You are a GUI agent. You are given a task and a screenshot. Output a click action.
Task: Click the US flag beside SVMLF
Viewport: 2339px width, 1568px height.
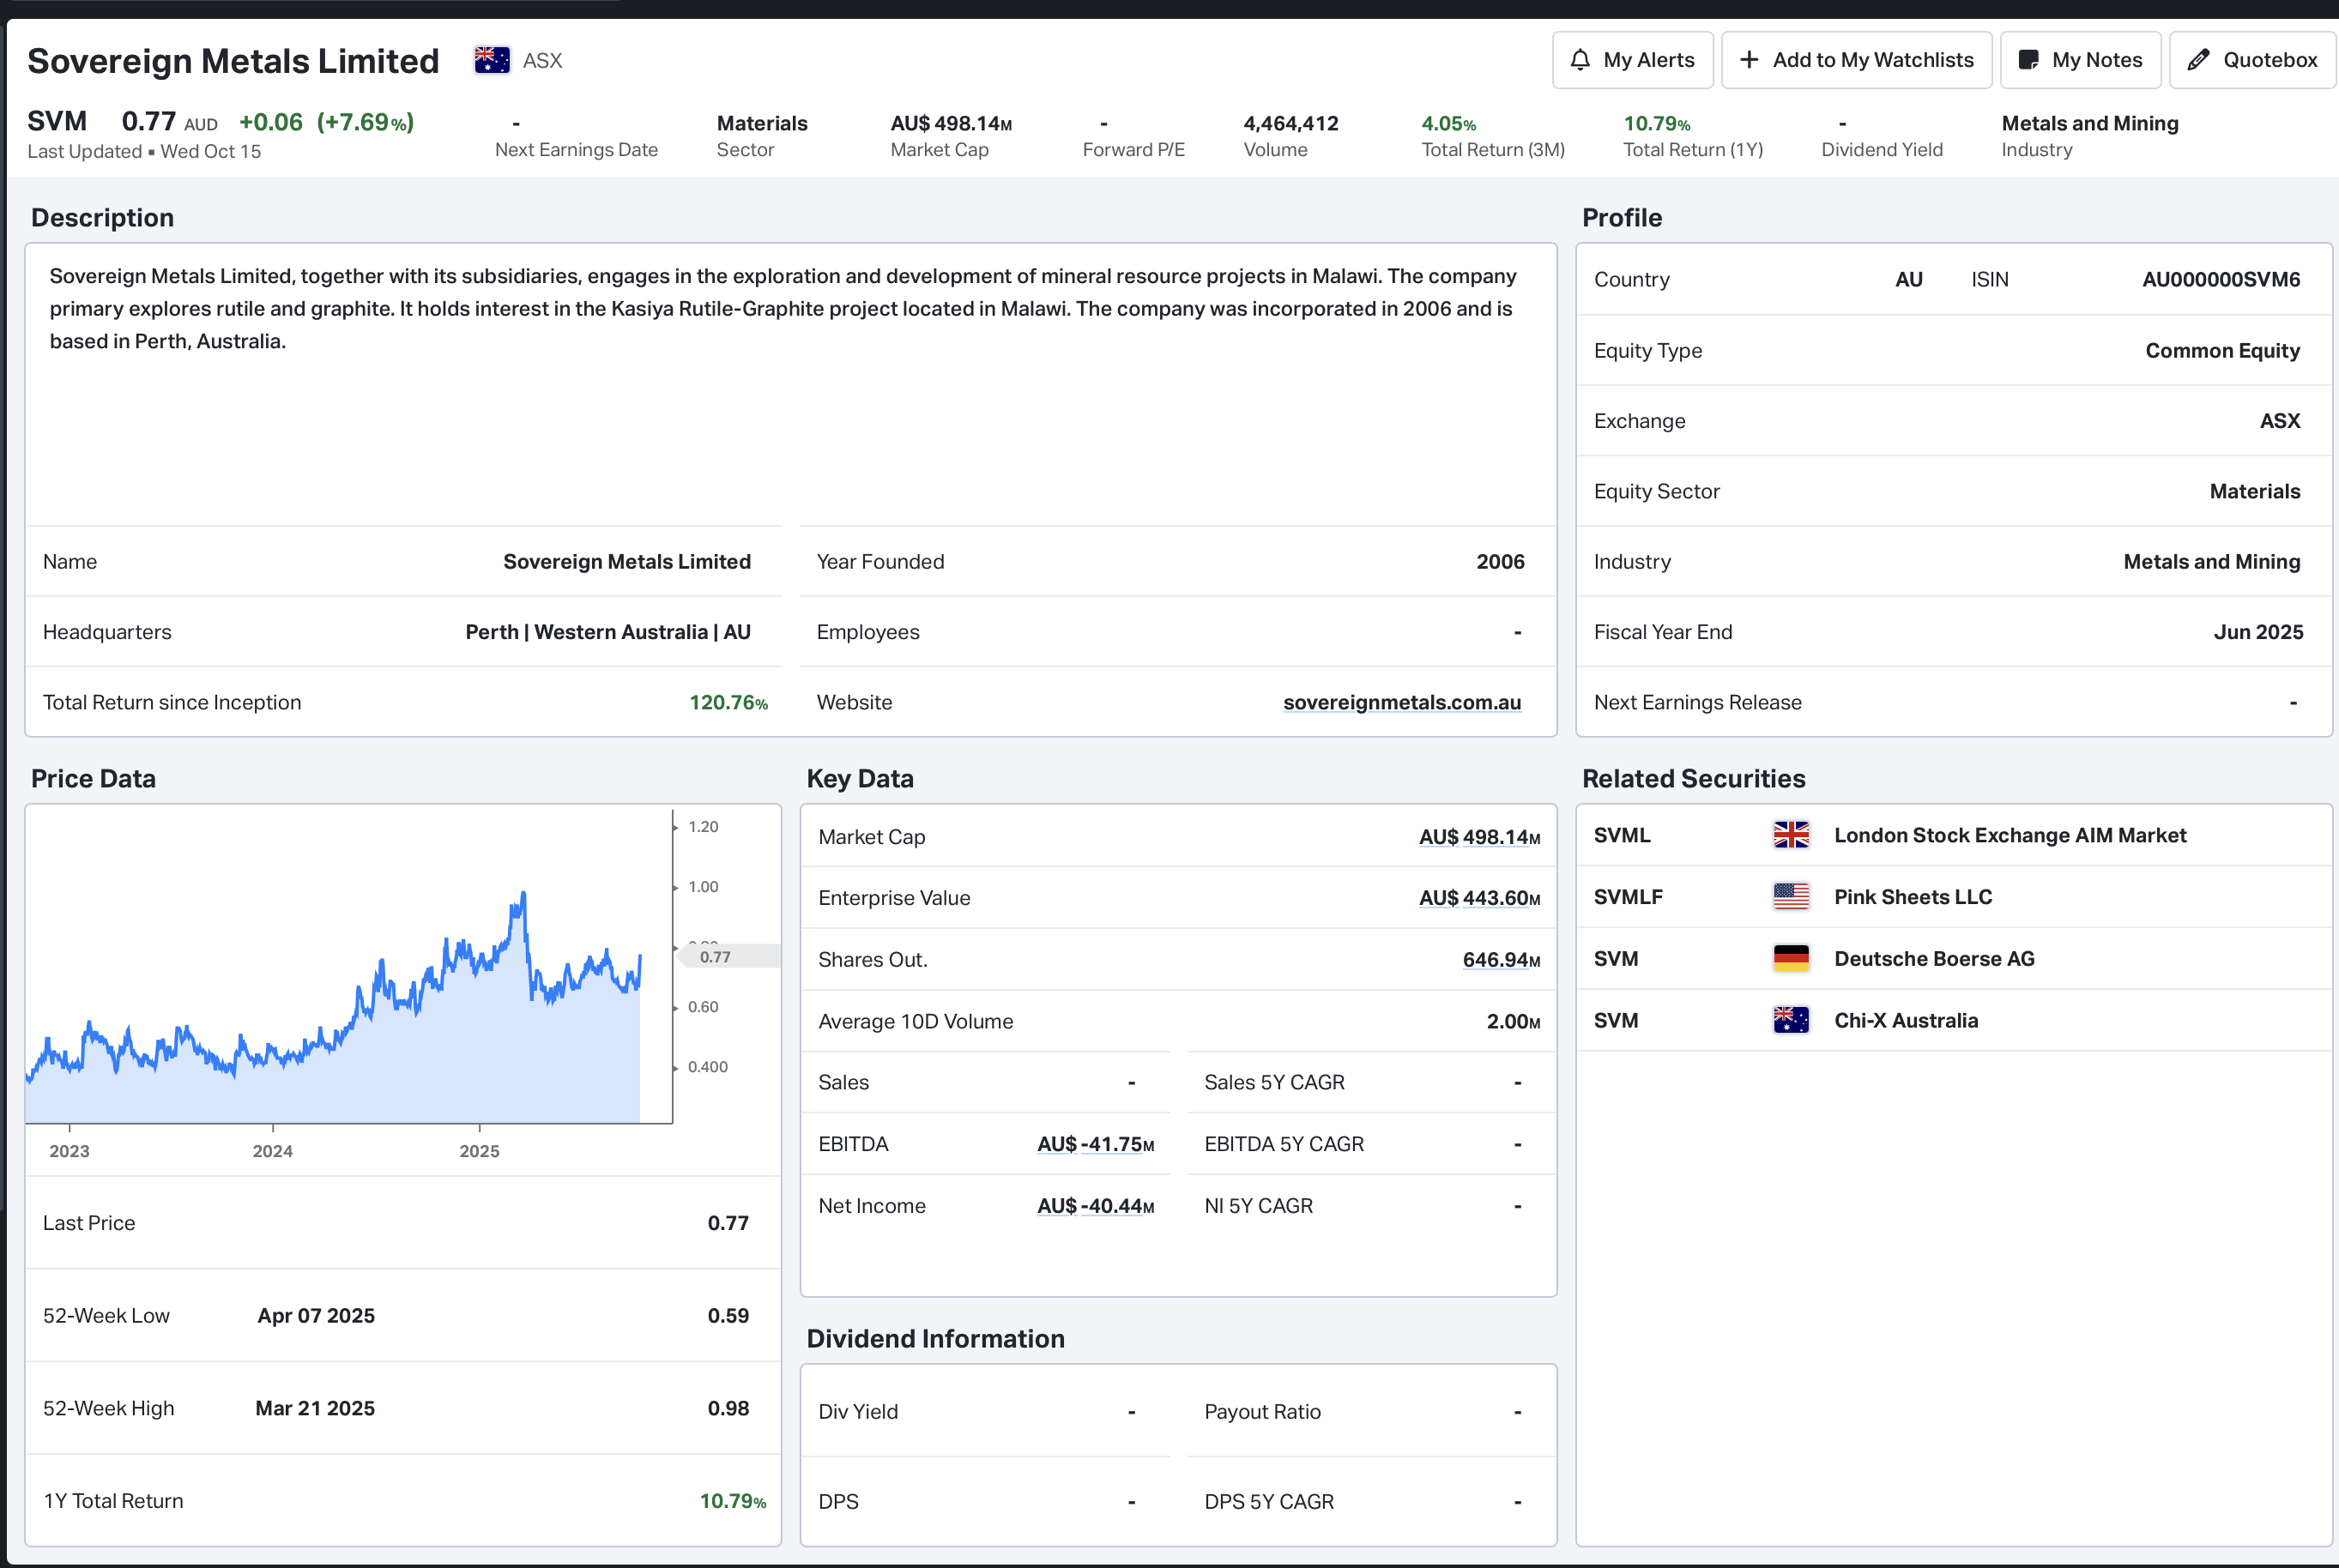1790,897
